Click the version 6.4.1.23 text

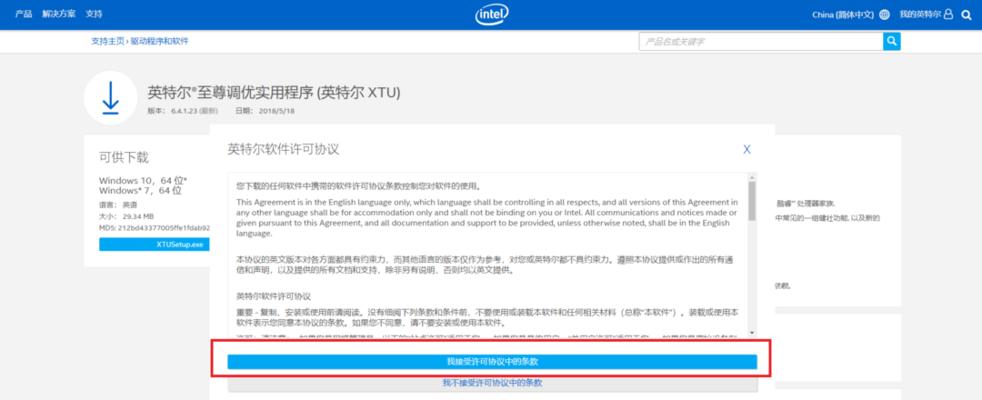(182, 111)
